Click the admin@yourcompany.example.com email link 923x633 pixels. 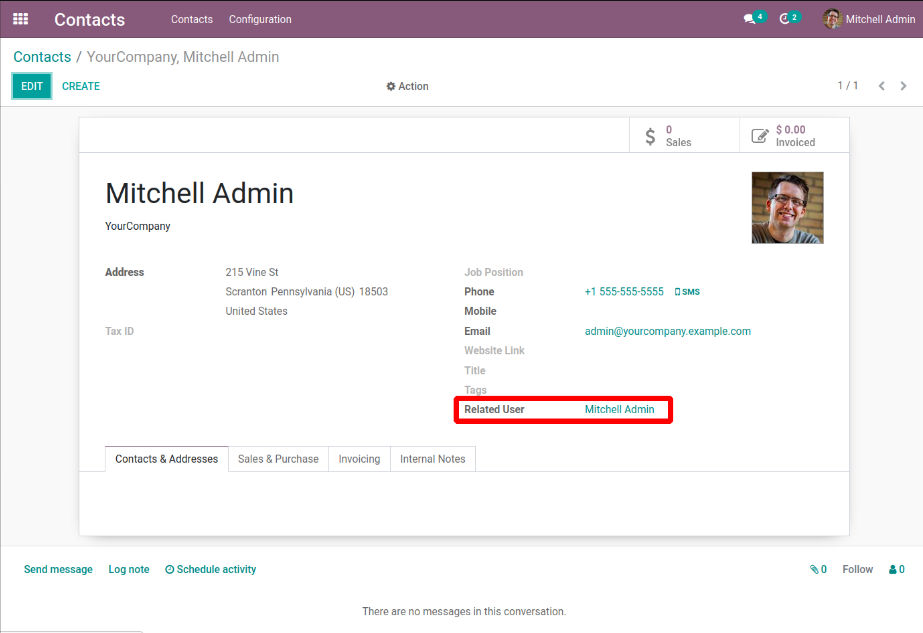tap(668, 332)
